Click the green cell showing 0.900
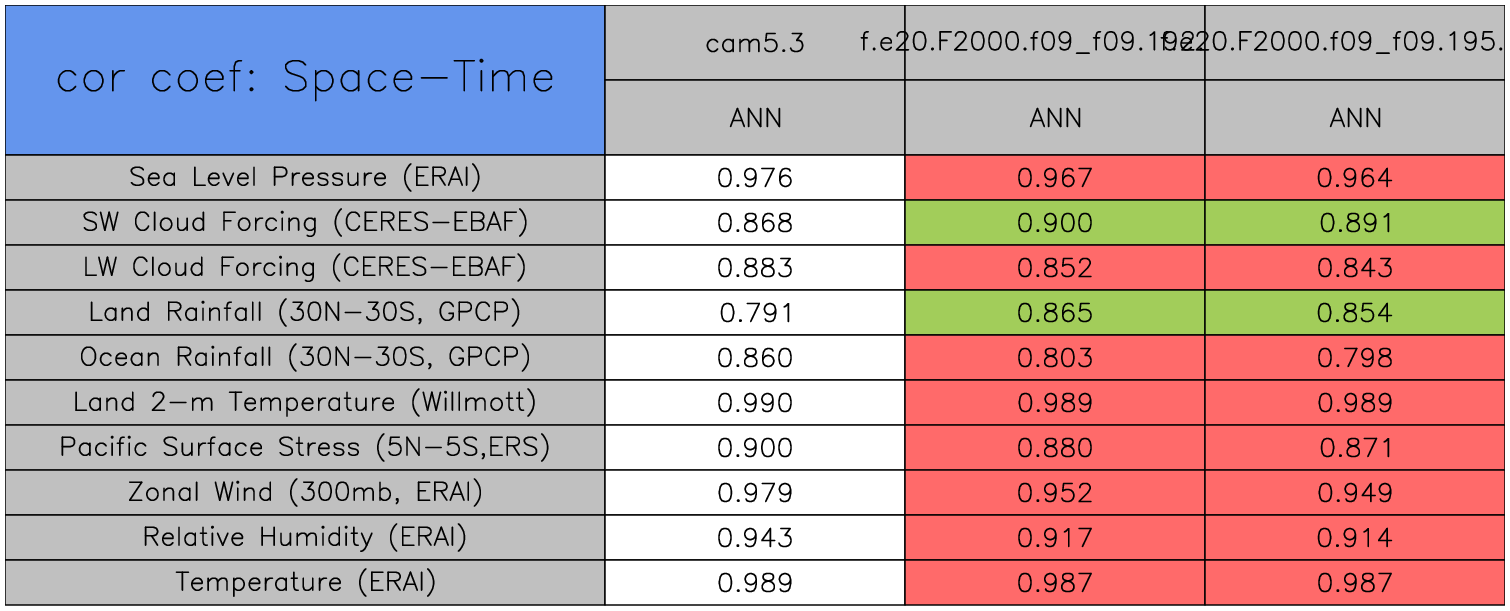The width and height of the screenshot is (1510, 611). pyautogui.click(x=1055, y=223)
